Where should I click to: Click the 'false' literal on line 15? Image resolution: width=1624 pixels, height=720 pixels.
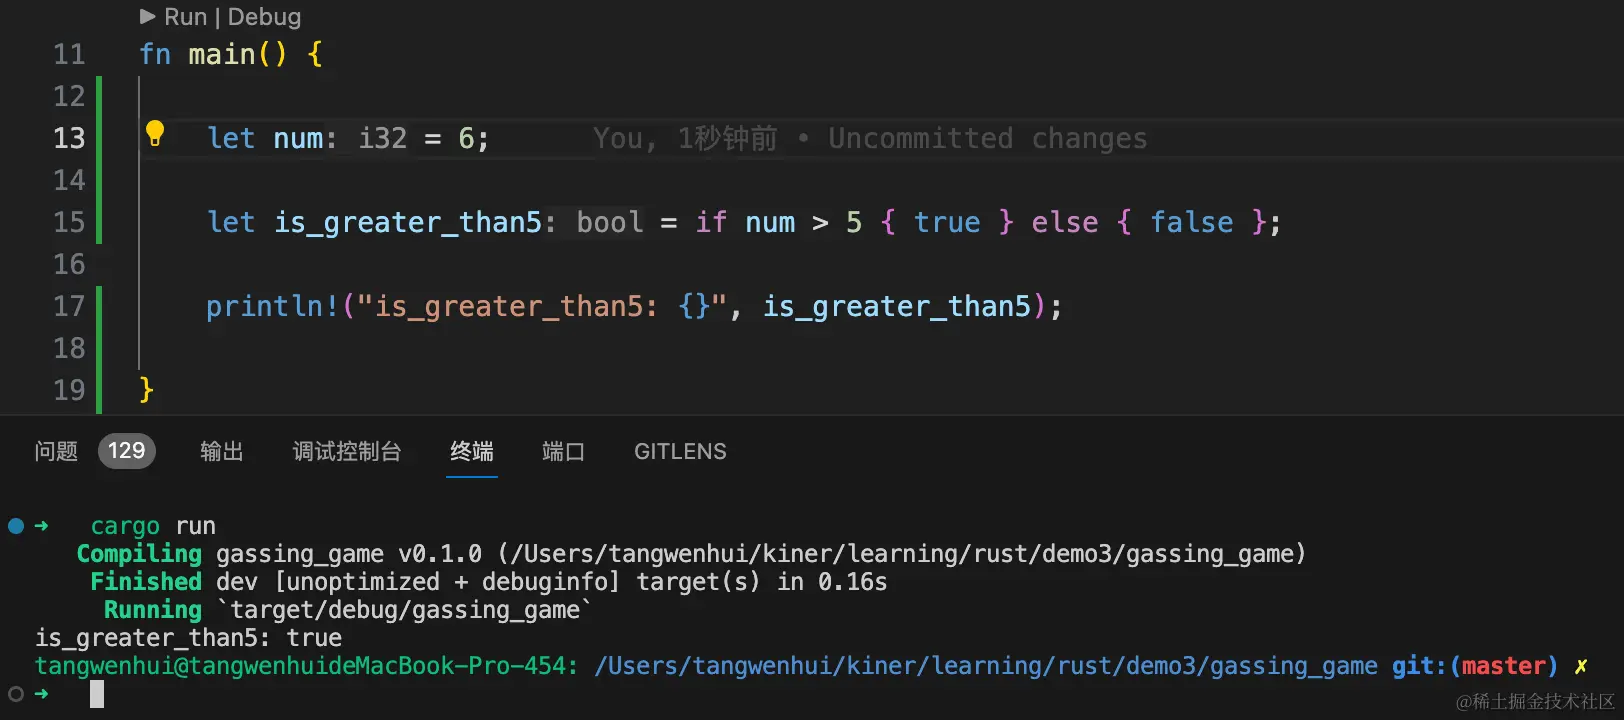tap(1191, 222)
